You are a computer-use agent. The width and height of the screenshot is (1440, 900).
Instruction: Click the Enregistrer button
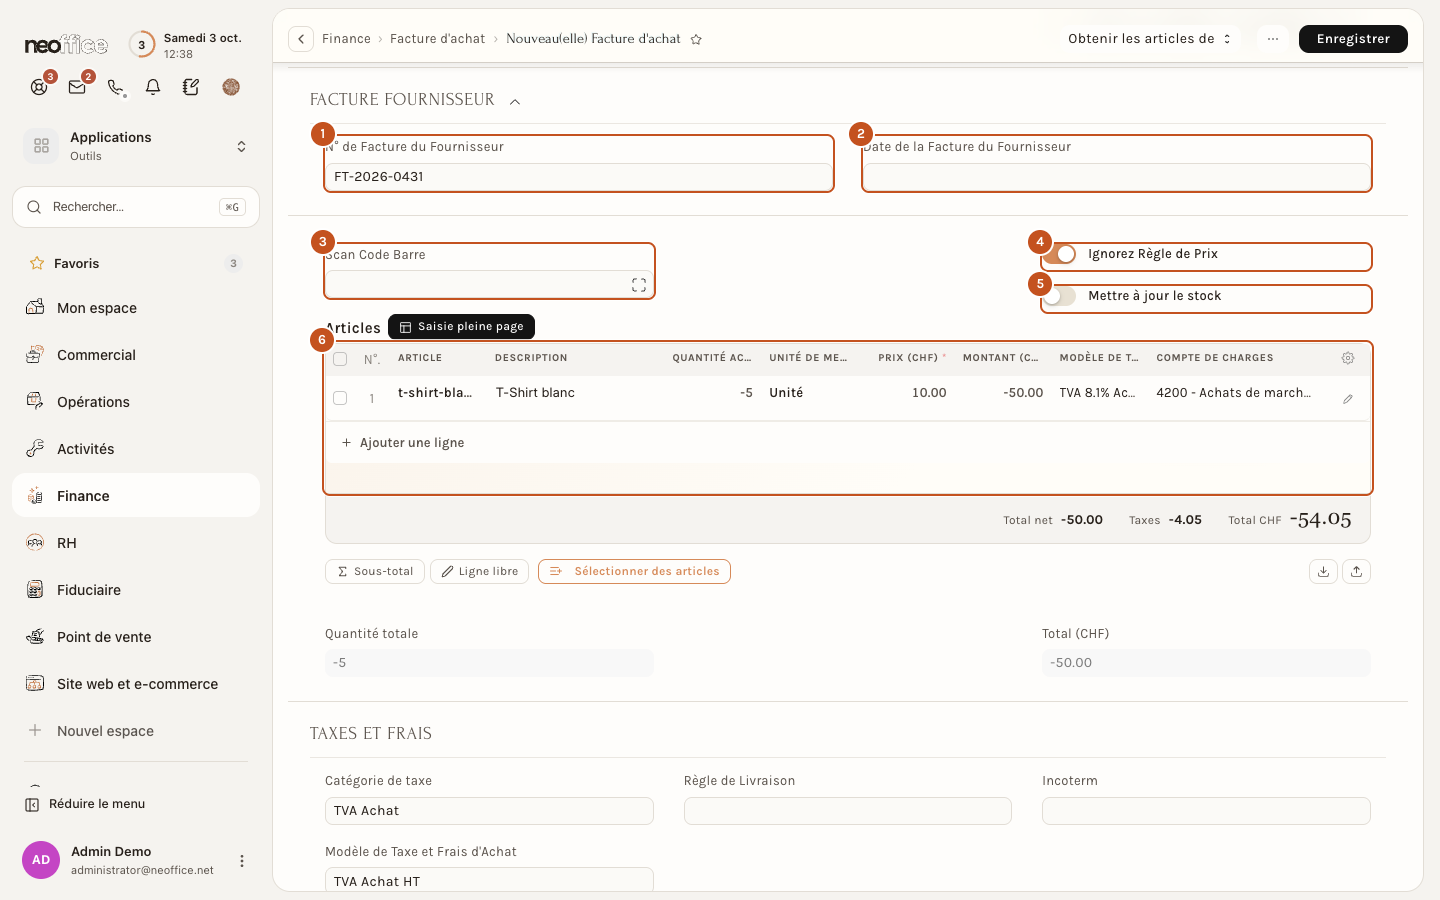tap(1353, 39)
